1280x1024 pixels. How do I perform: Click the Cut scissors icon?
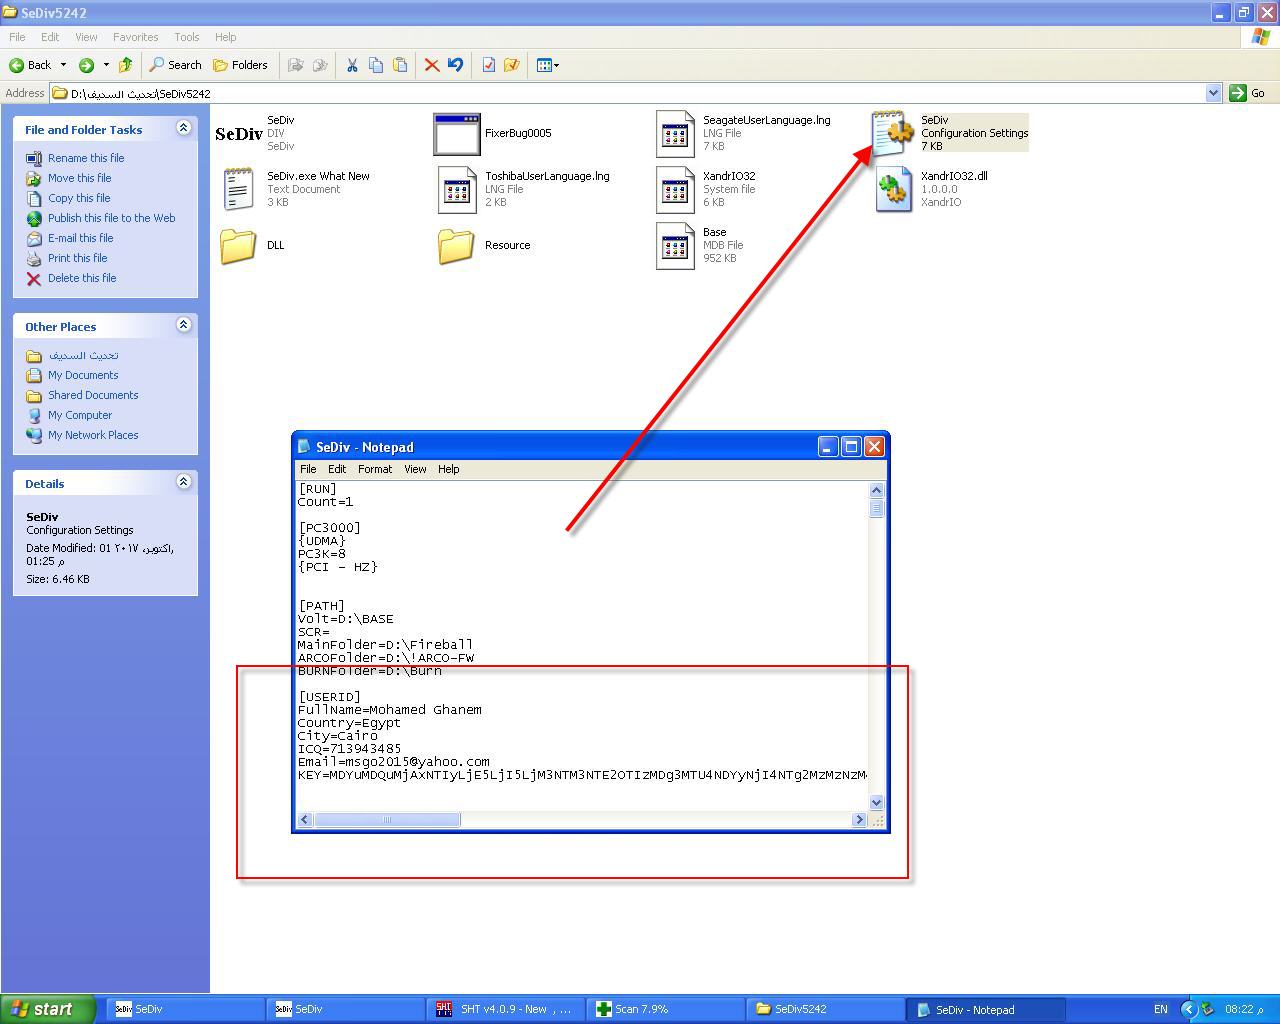[x=352, y=65]
